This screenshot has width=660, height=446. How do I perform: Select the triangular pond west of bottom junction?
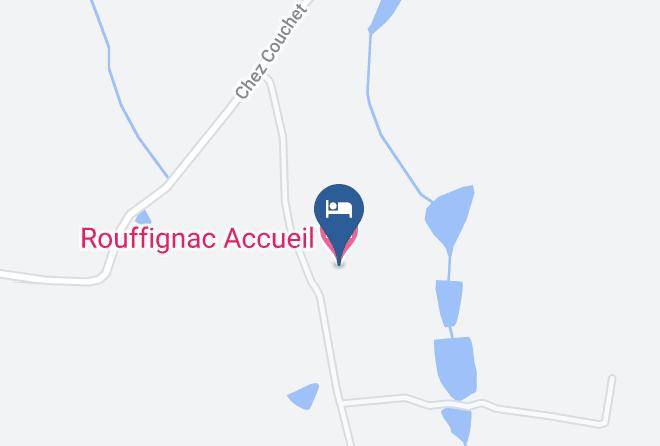[304, 396]
